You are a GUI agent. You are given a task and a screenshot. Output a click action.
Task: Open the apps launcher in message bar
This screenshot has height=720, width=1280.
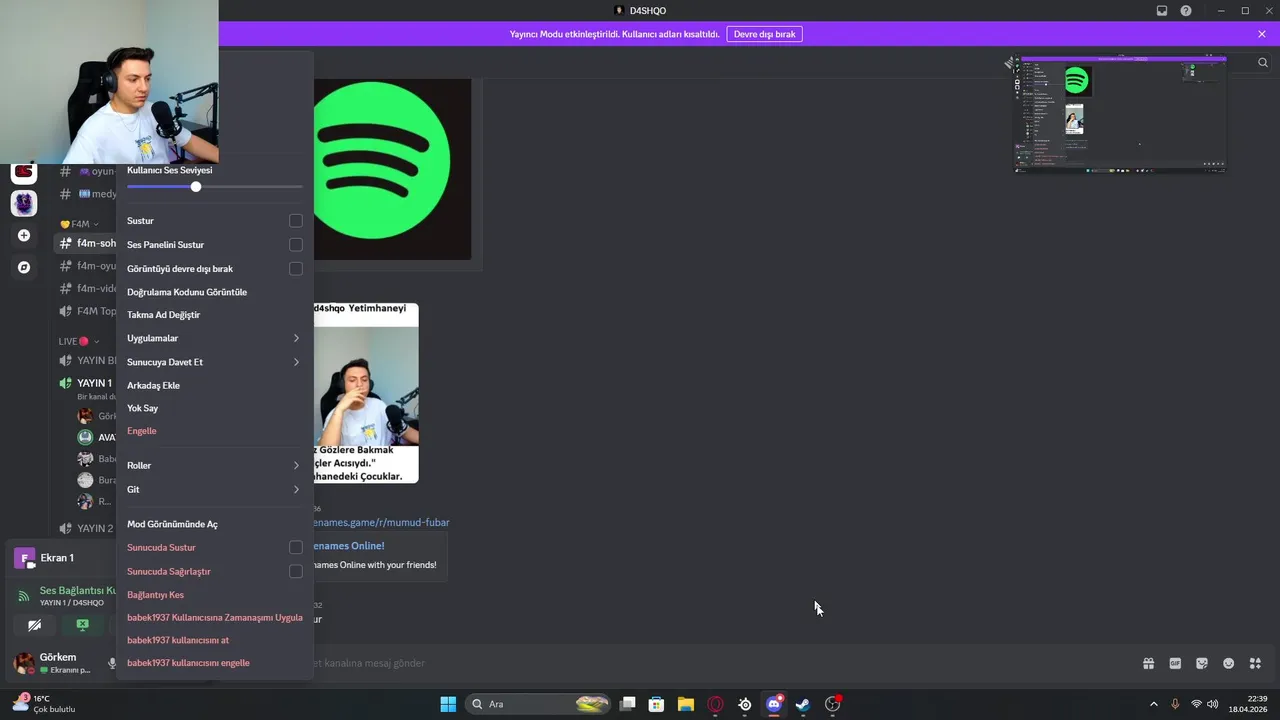[1255, 663]
